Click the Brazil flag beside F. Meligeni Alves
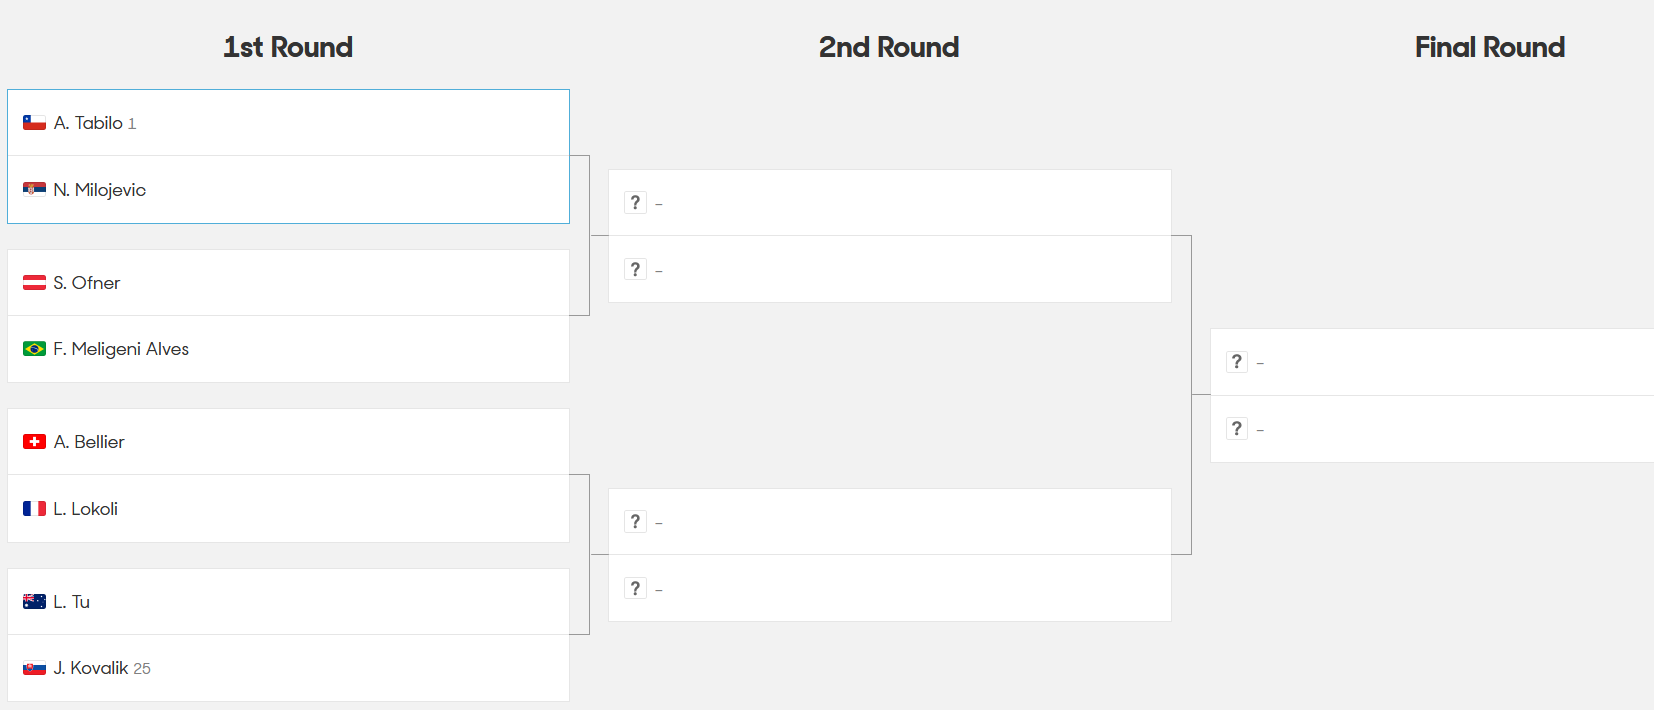 click(x=34, y=349)
